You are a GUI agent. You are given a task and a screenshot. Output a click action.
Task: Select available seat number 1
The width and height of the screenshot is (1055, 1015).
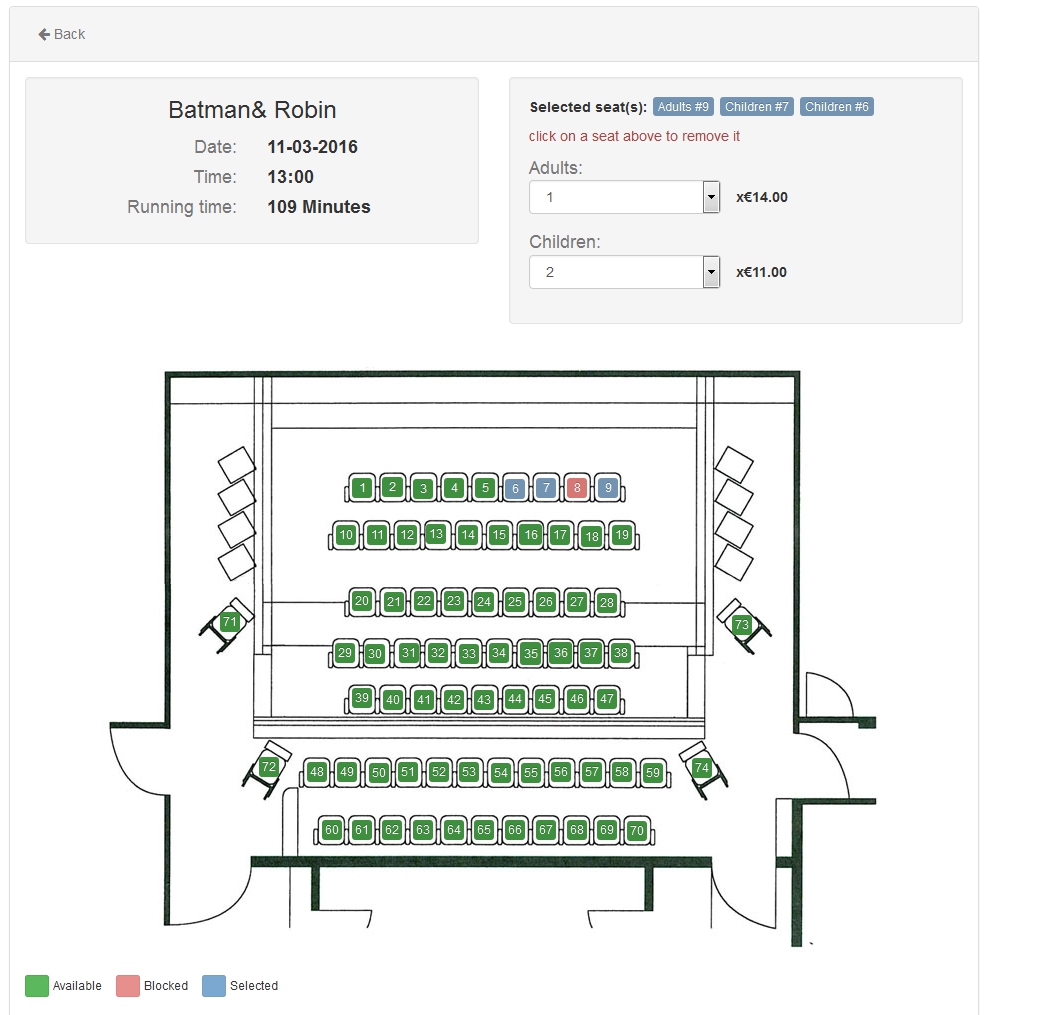pyautogui.click(x=362, y=488)
